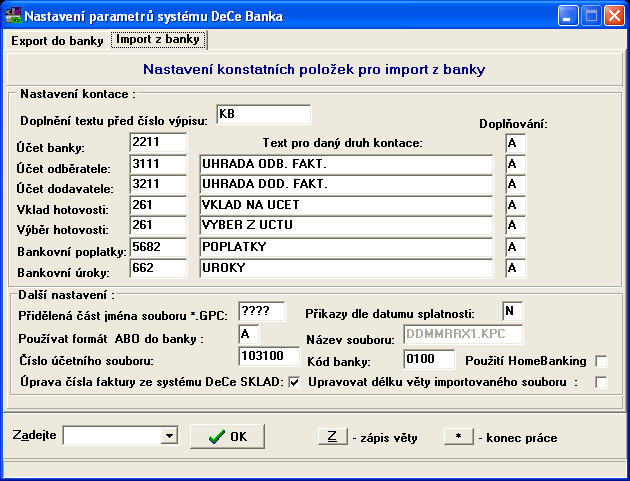Viewport: 630px width, 481px height.
Task: Click the Účet odběratele account field 3111
Action: tap(158, 164)
